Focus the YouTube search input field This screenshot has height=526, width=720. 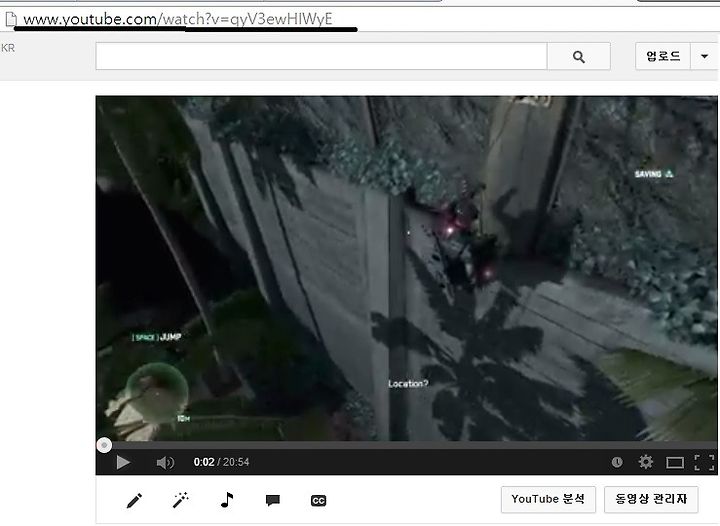tap(321, 56)
